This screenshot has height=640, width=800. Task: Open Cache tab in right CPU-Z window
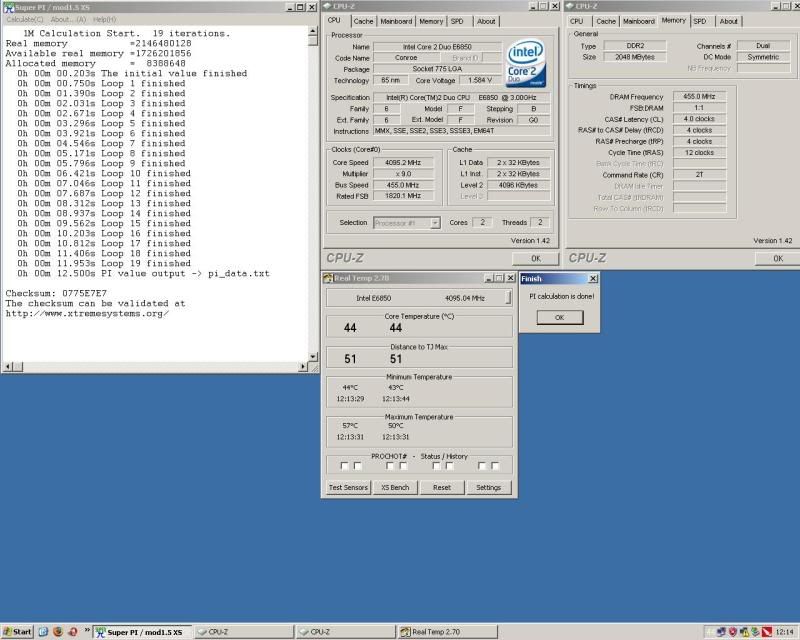point(606,21)
